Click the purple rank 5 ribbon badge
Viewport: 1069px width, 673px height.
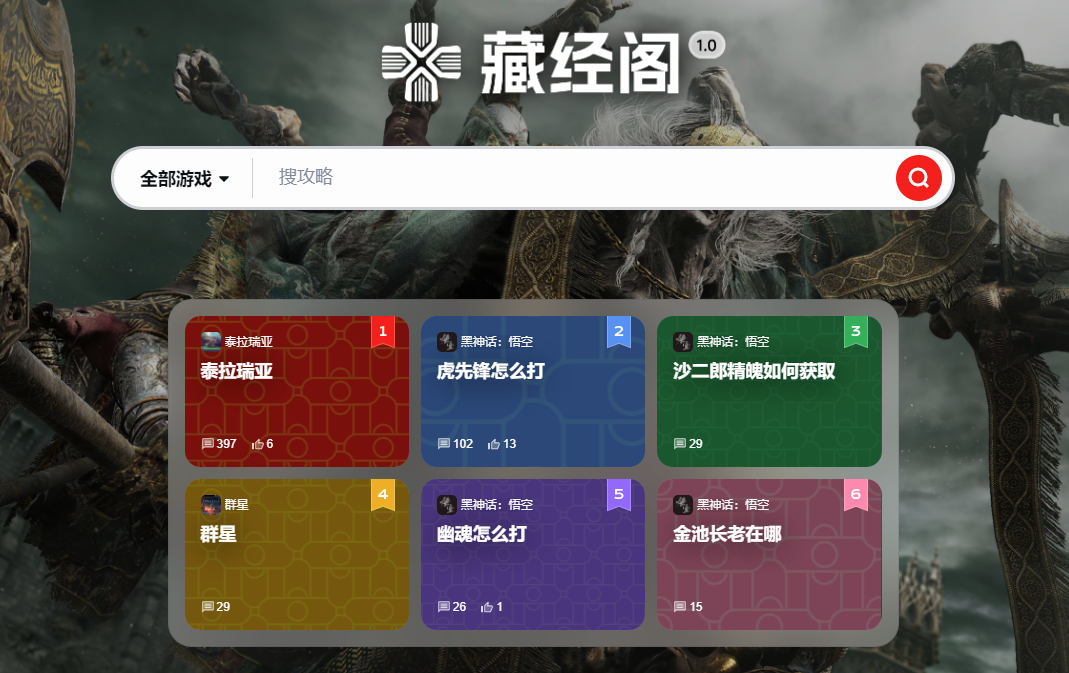point(619,495)
